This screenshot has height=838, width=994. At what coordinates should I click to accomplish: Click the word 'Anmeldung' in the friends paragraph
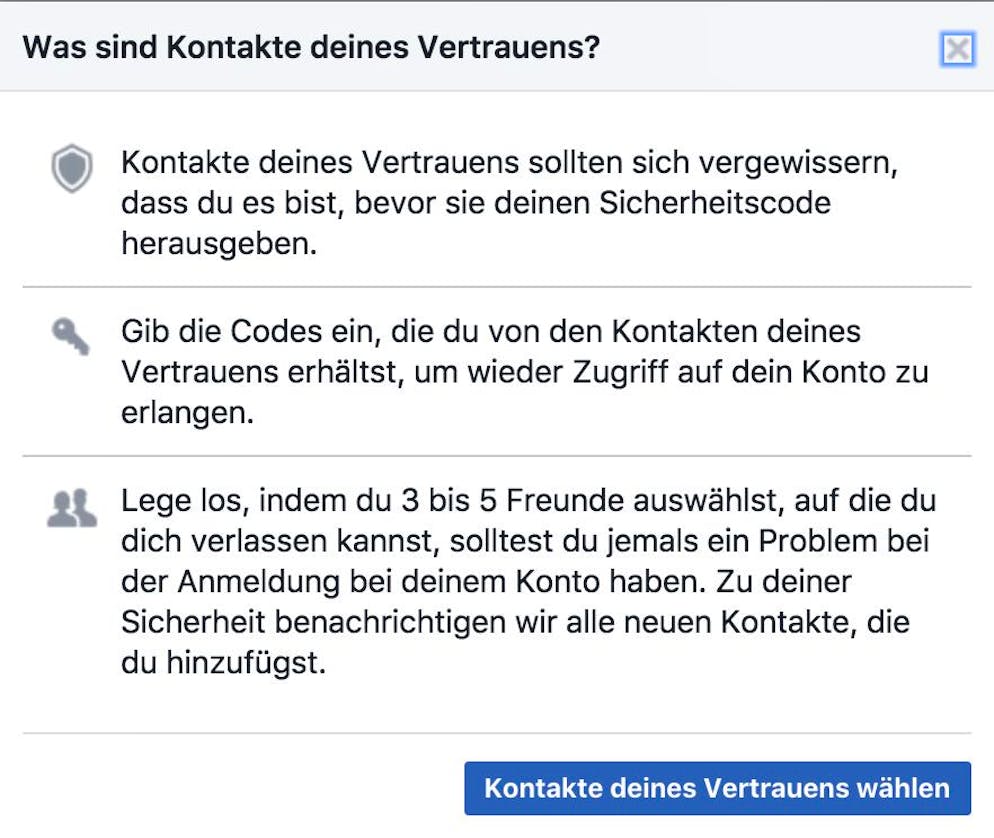[x=259, y=582]
